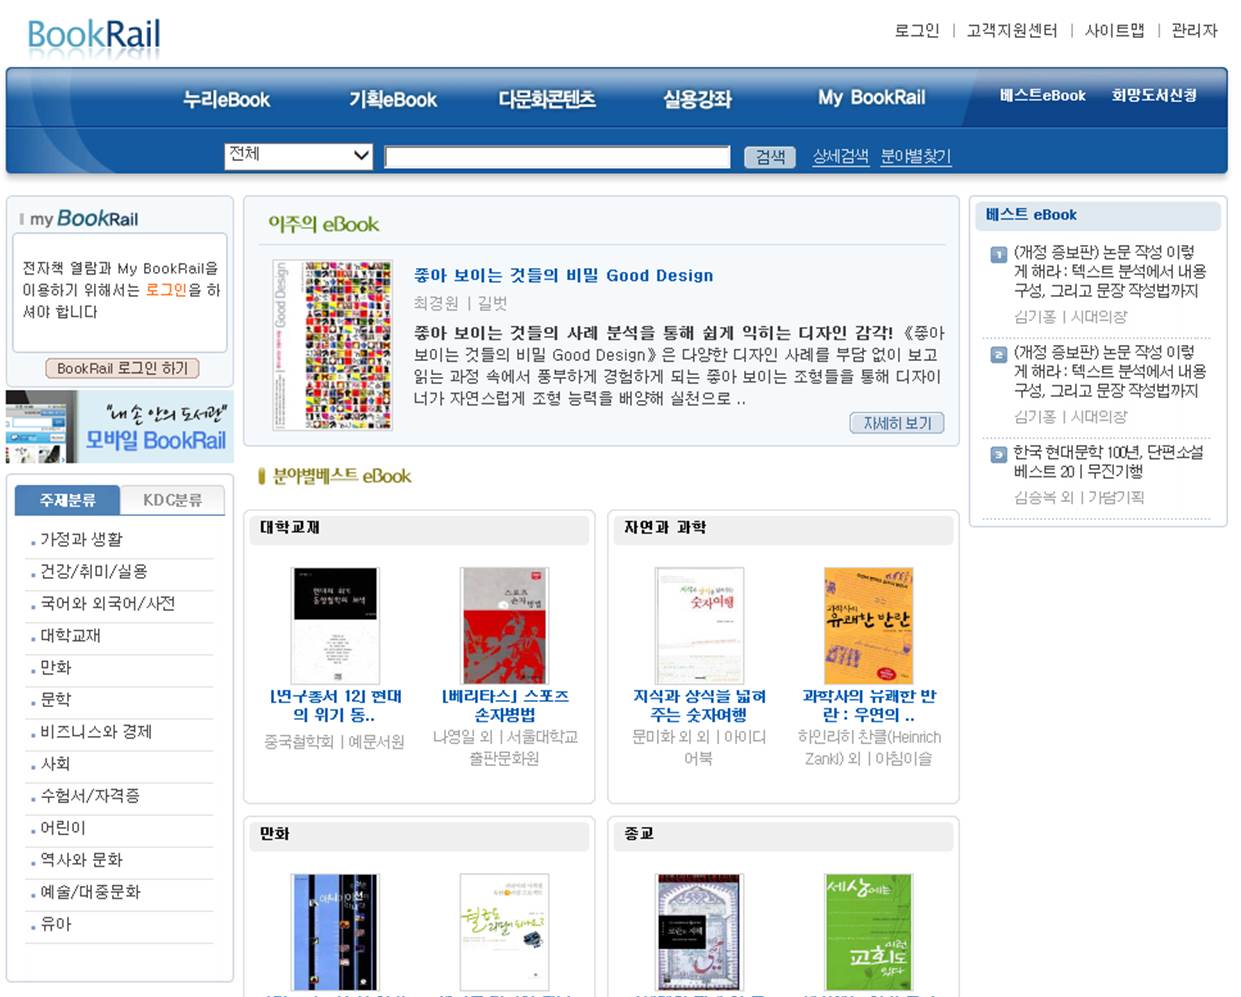Open the first 만화 section book cover
Image resolution: width=1241 pixels, height=997 pixels.
tap(335, 932)
